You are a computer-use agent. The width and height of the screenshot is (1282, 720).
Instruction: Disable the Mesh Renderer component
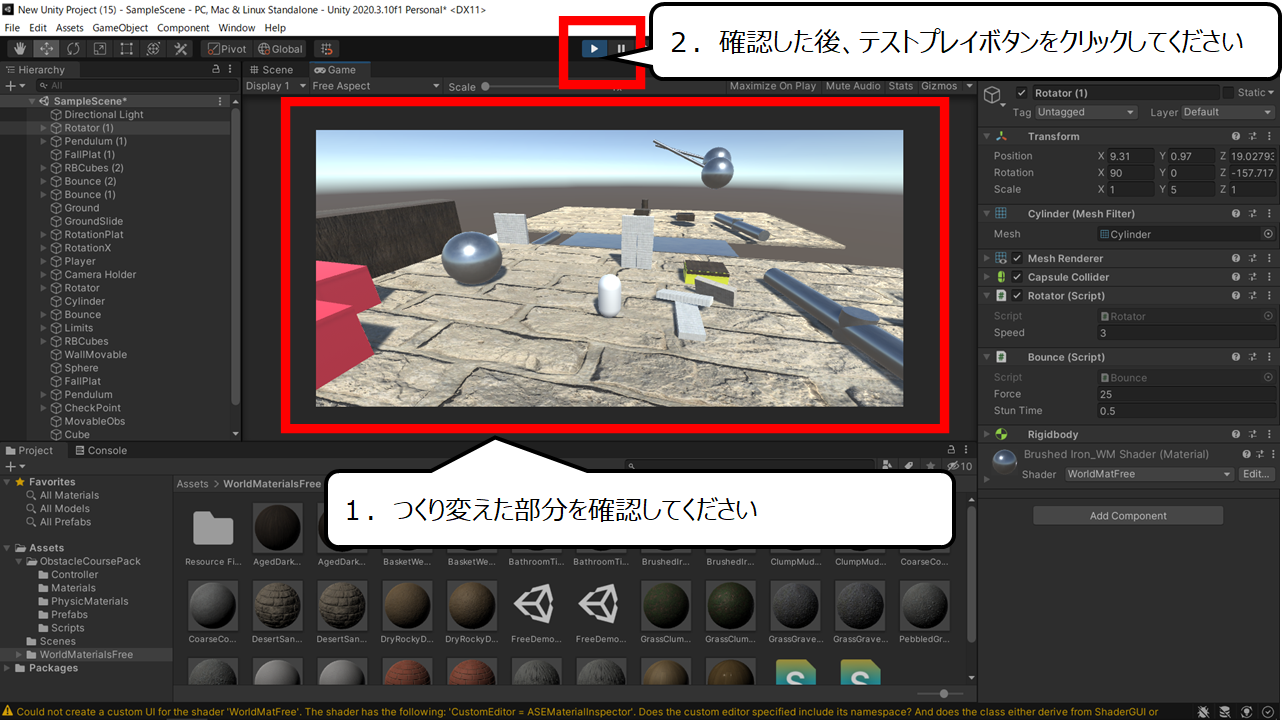(x=1017, y=258)
